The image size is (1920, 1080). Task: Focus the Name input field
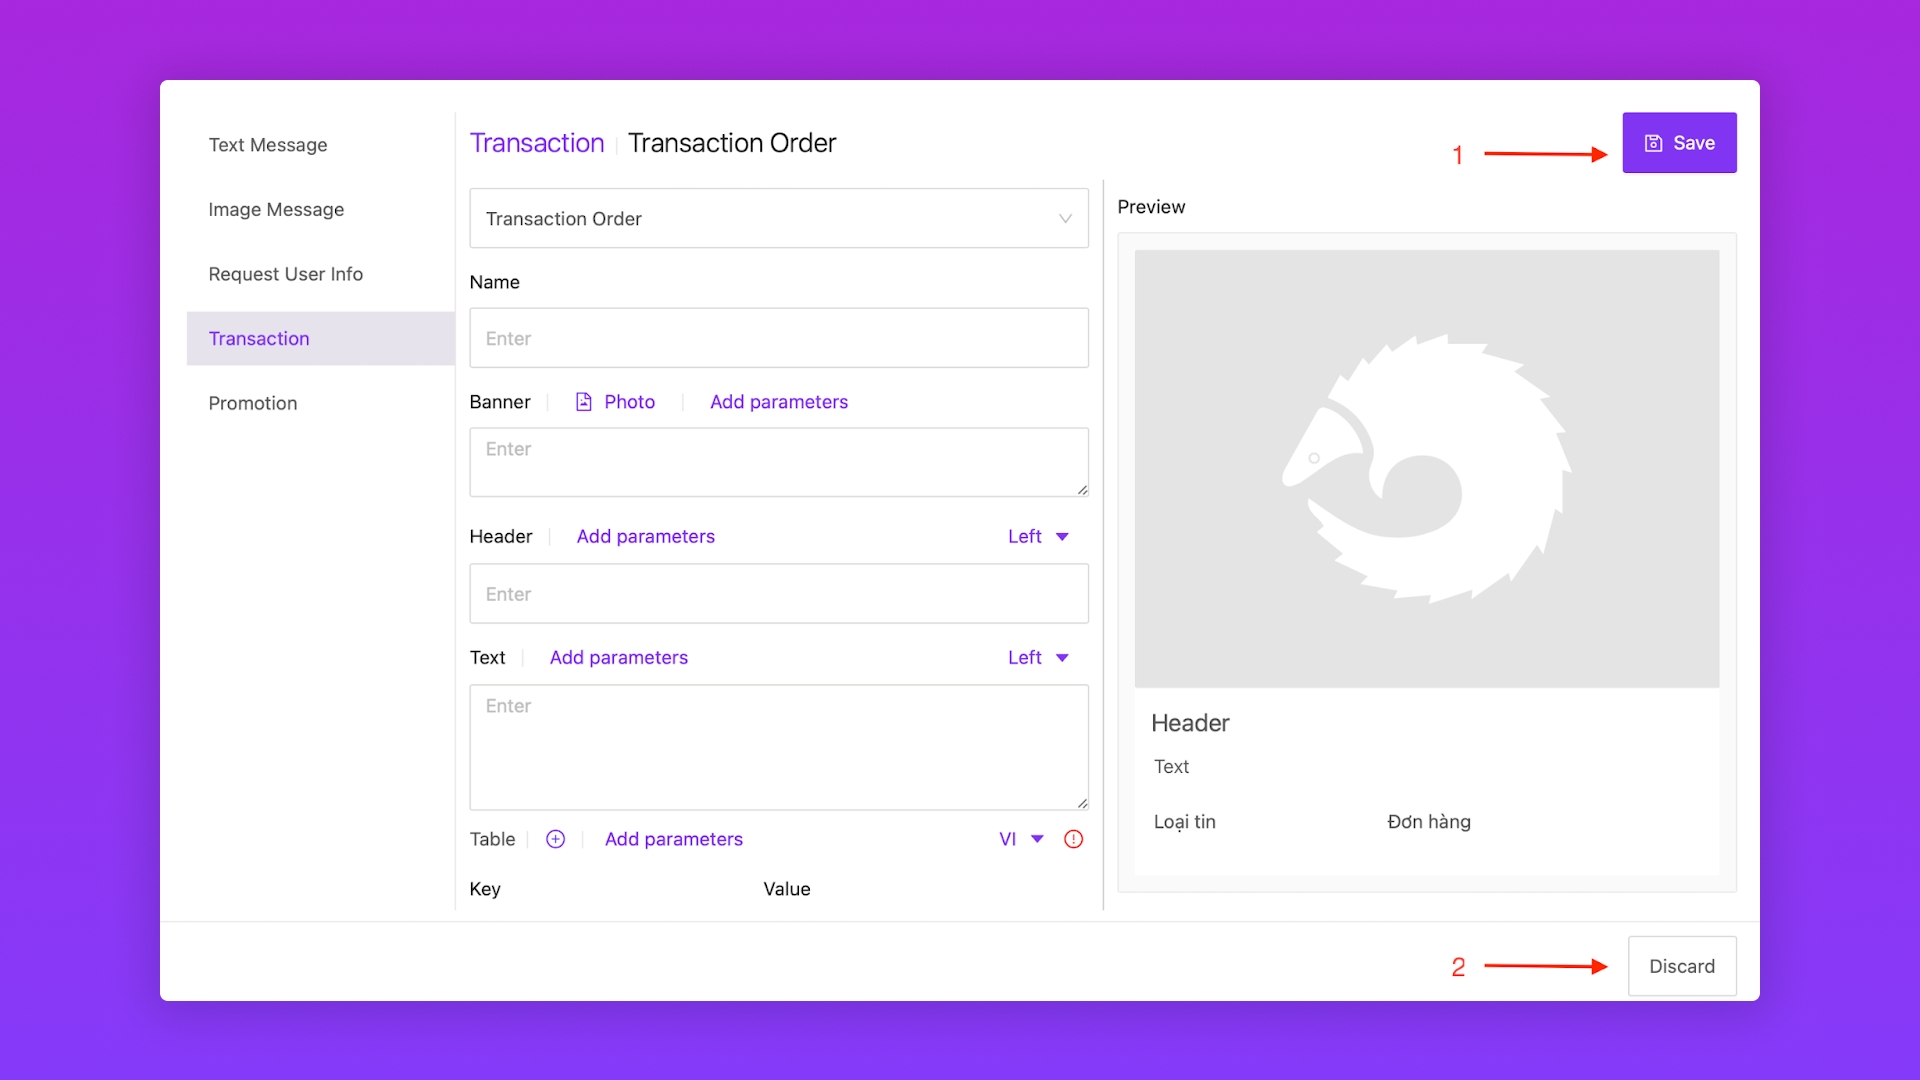click(x=778, y=338)
